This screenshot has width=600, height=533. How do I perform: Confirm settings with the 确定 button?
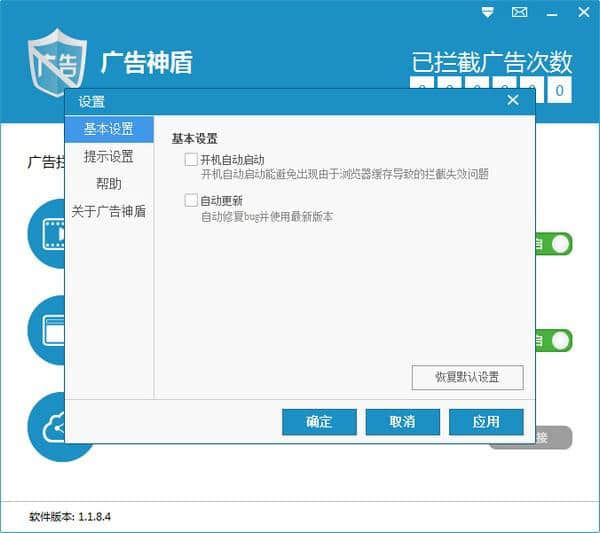click(319, 421)
